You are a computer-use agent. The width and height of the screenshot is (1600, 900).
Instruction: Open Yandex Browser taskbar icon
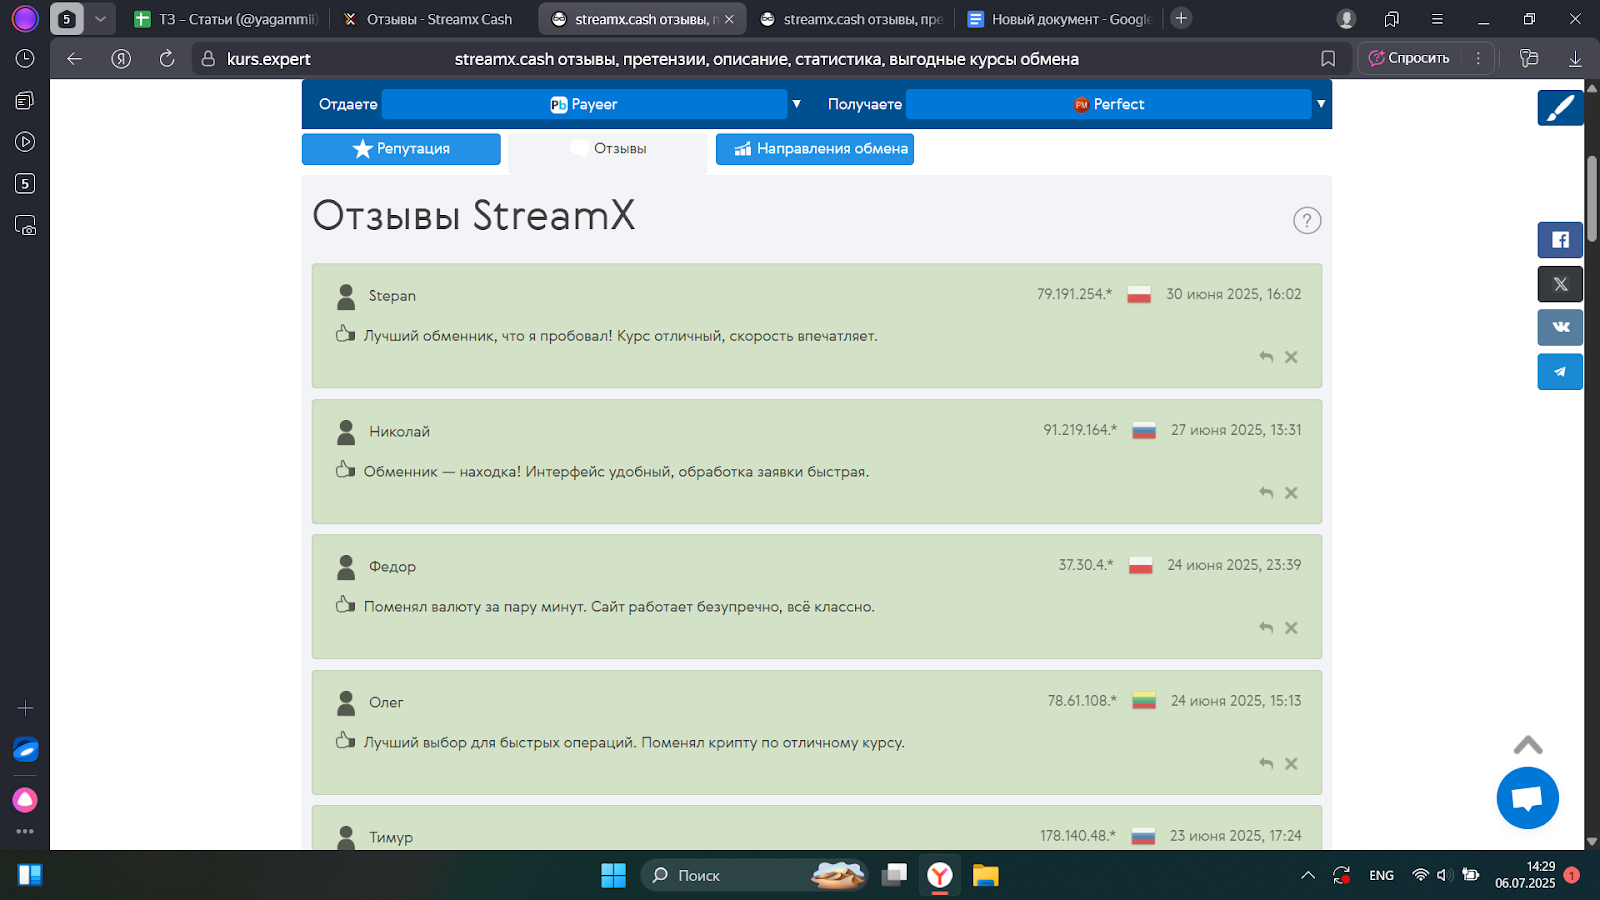(x=940, y=876)
